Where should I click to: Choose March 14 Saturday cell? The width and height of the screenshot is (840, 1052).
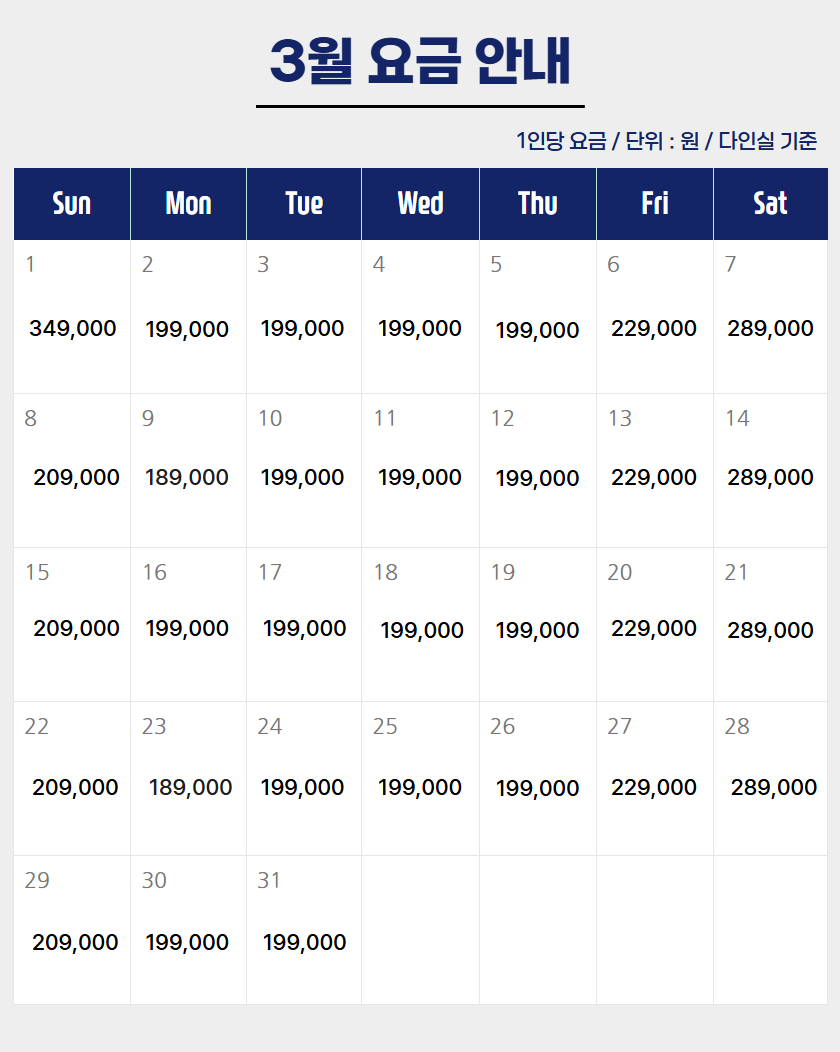[770, 470]
